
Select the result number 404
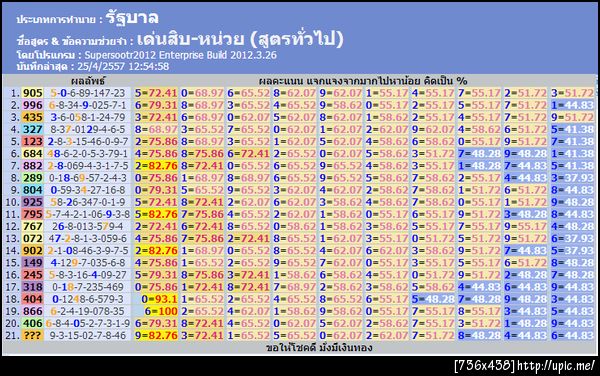[32, 299]
